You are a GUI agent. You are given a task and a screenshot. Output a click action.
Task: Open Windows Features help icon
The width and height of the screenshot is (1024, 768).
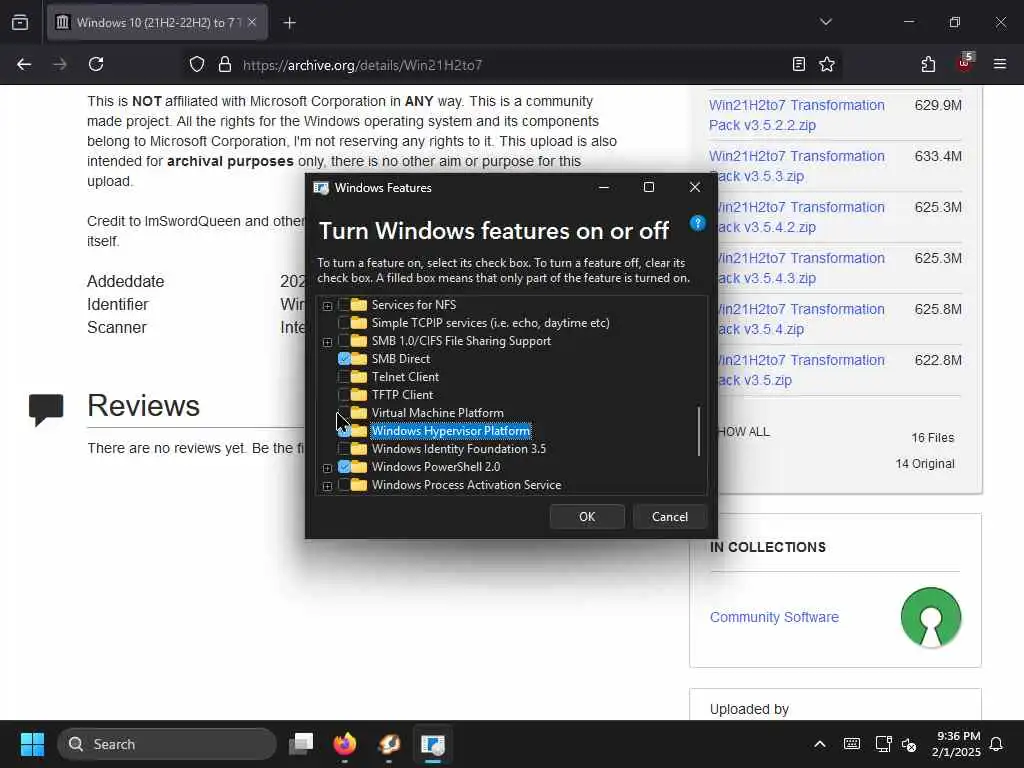coord(697,223)
